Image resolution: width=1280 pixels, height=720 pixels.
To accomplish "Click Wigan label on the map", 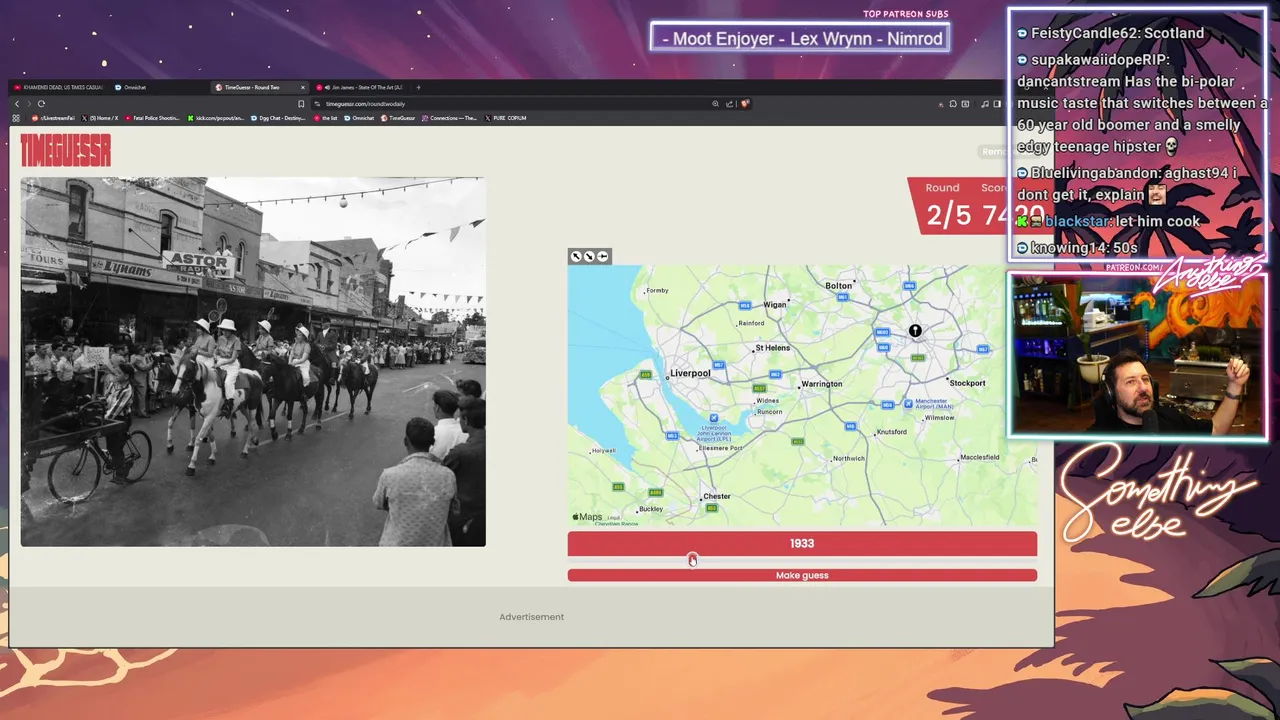I will [775, 304].
